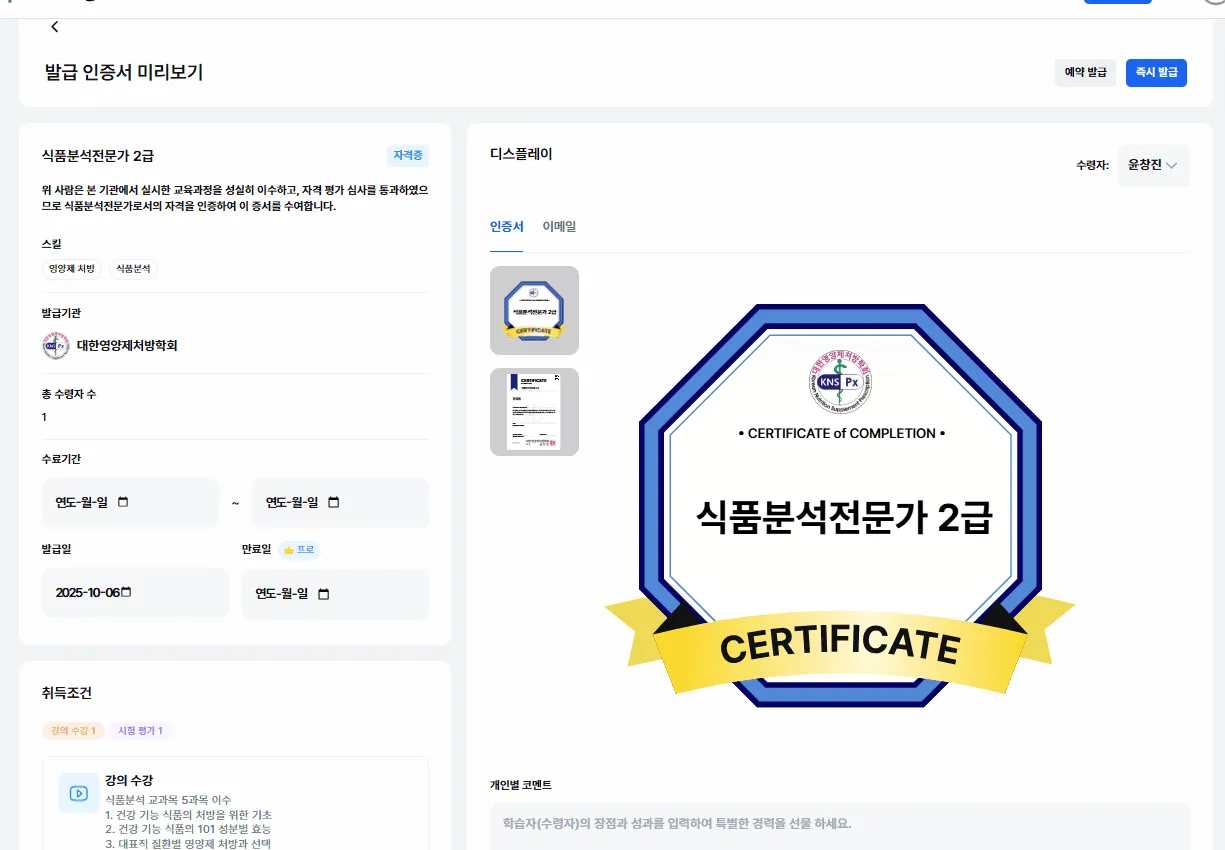Switch to the 이메일 tab
The height and width of the screenshot is (850, 1225).
559,227
